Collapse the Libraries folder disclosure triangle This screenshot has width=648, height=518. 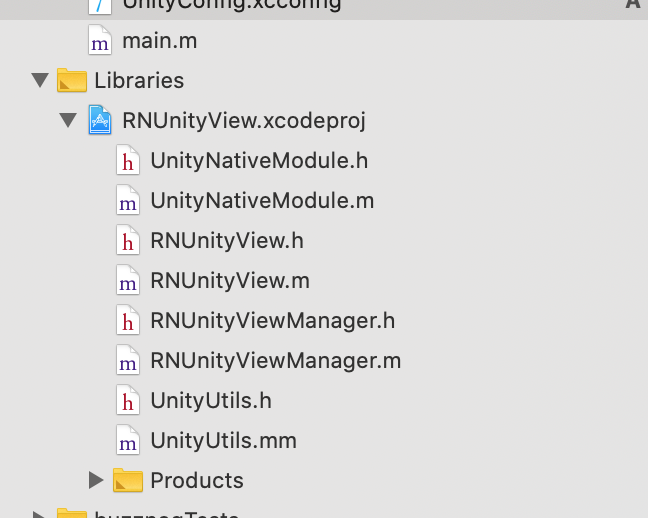point(40,80)
